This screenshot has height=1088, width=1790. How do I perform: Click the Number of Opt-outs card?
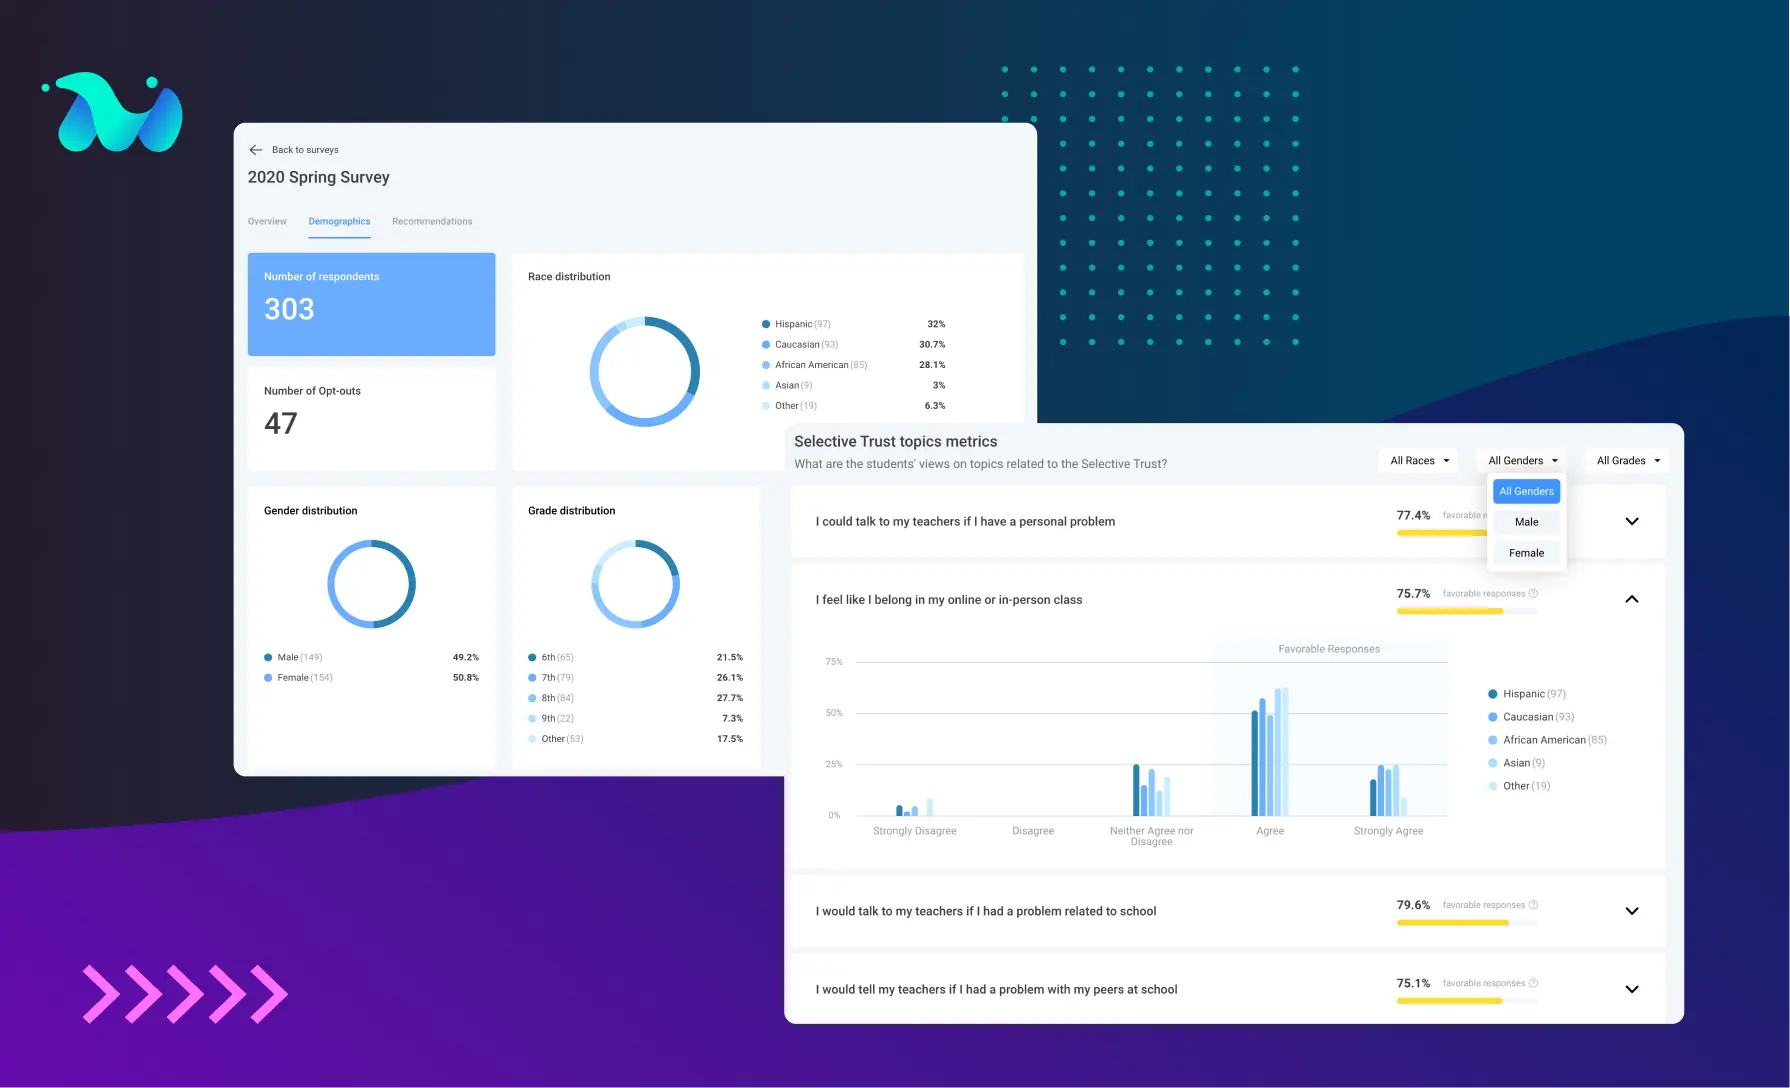tap(371, 419)
